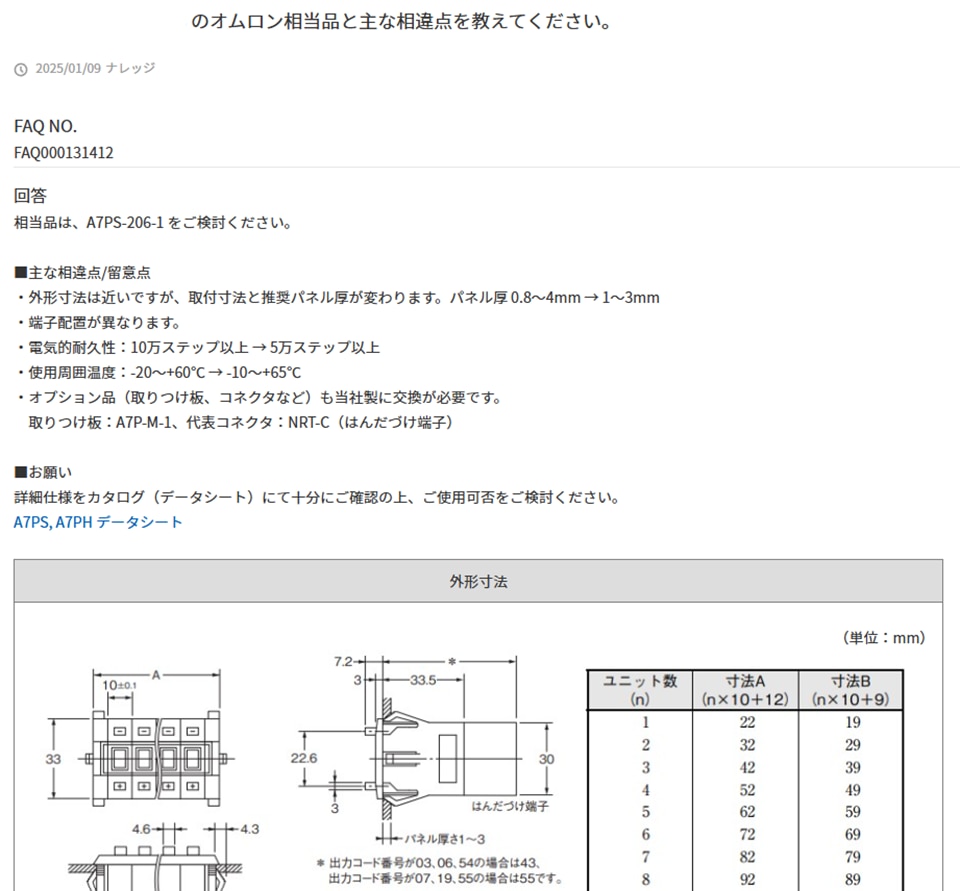The height and width of the screenshot is (891, 960).
Task: Click the FAQ number FAQ000131412
Action: click(x=63, y=153)
